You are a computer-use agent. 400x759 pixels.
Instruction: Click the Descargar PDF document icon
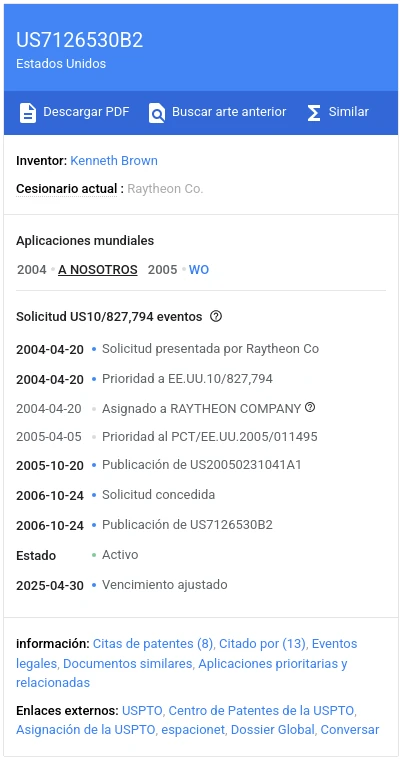point(28,113)
